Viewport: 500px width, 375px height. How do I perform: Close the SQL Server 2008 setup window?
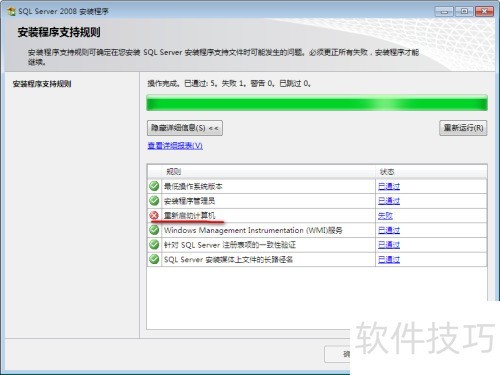click(484, 12)
